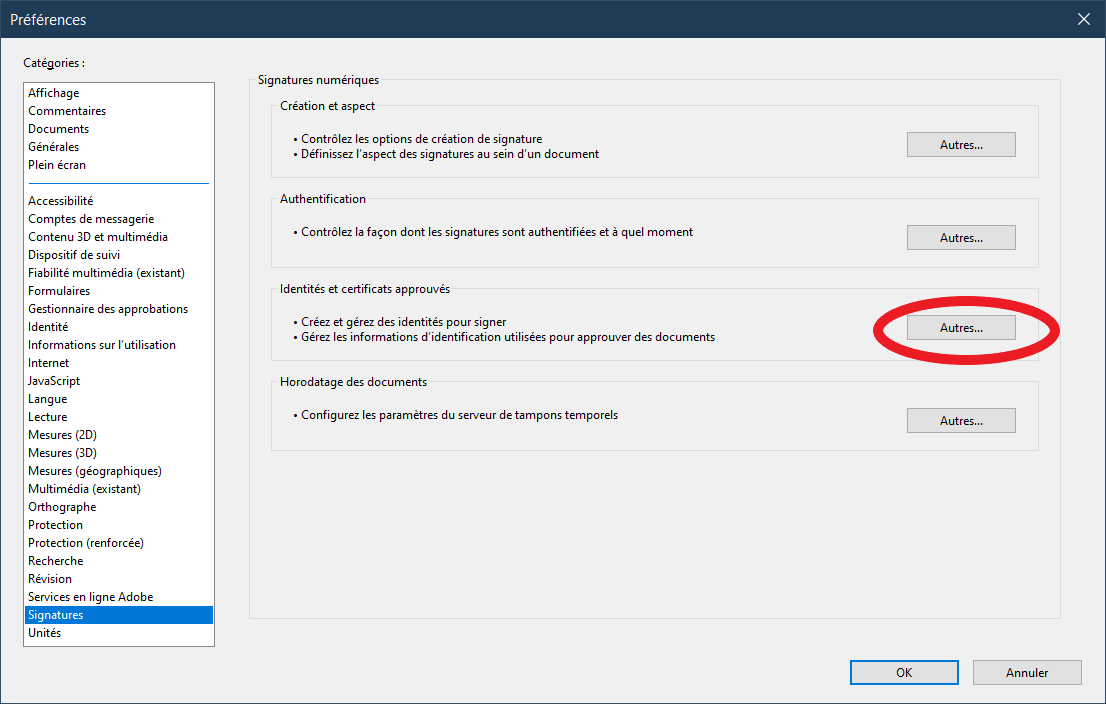Viewport: 1106px width, 704px height.
Task: Close the Préférences dialog
Action: pyautogui.click(x=1083, y=19)
